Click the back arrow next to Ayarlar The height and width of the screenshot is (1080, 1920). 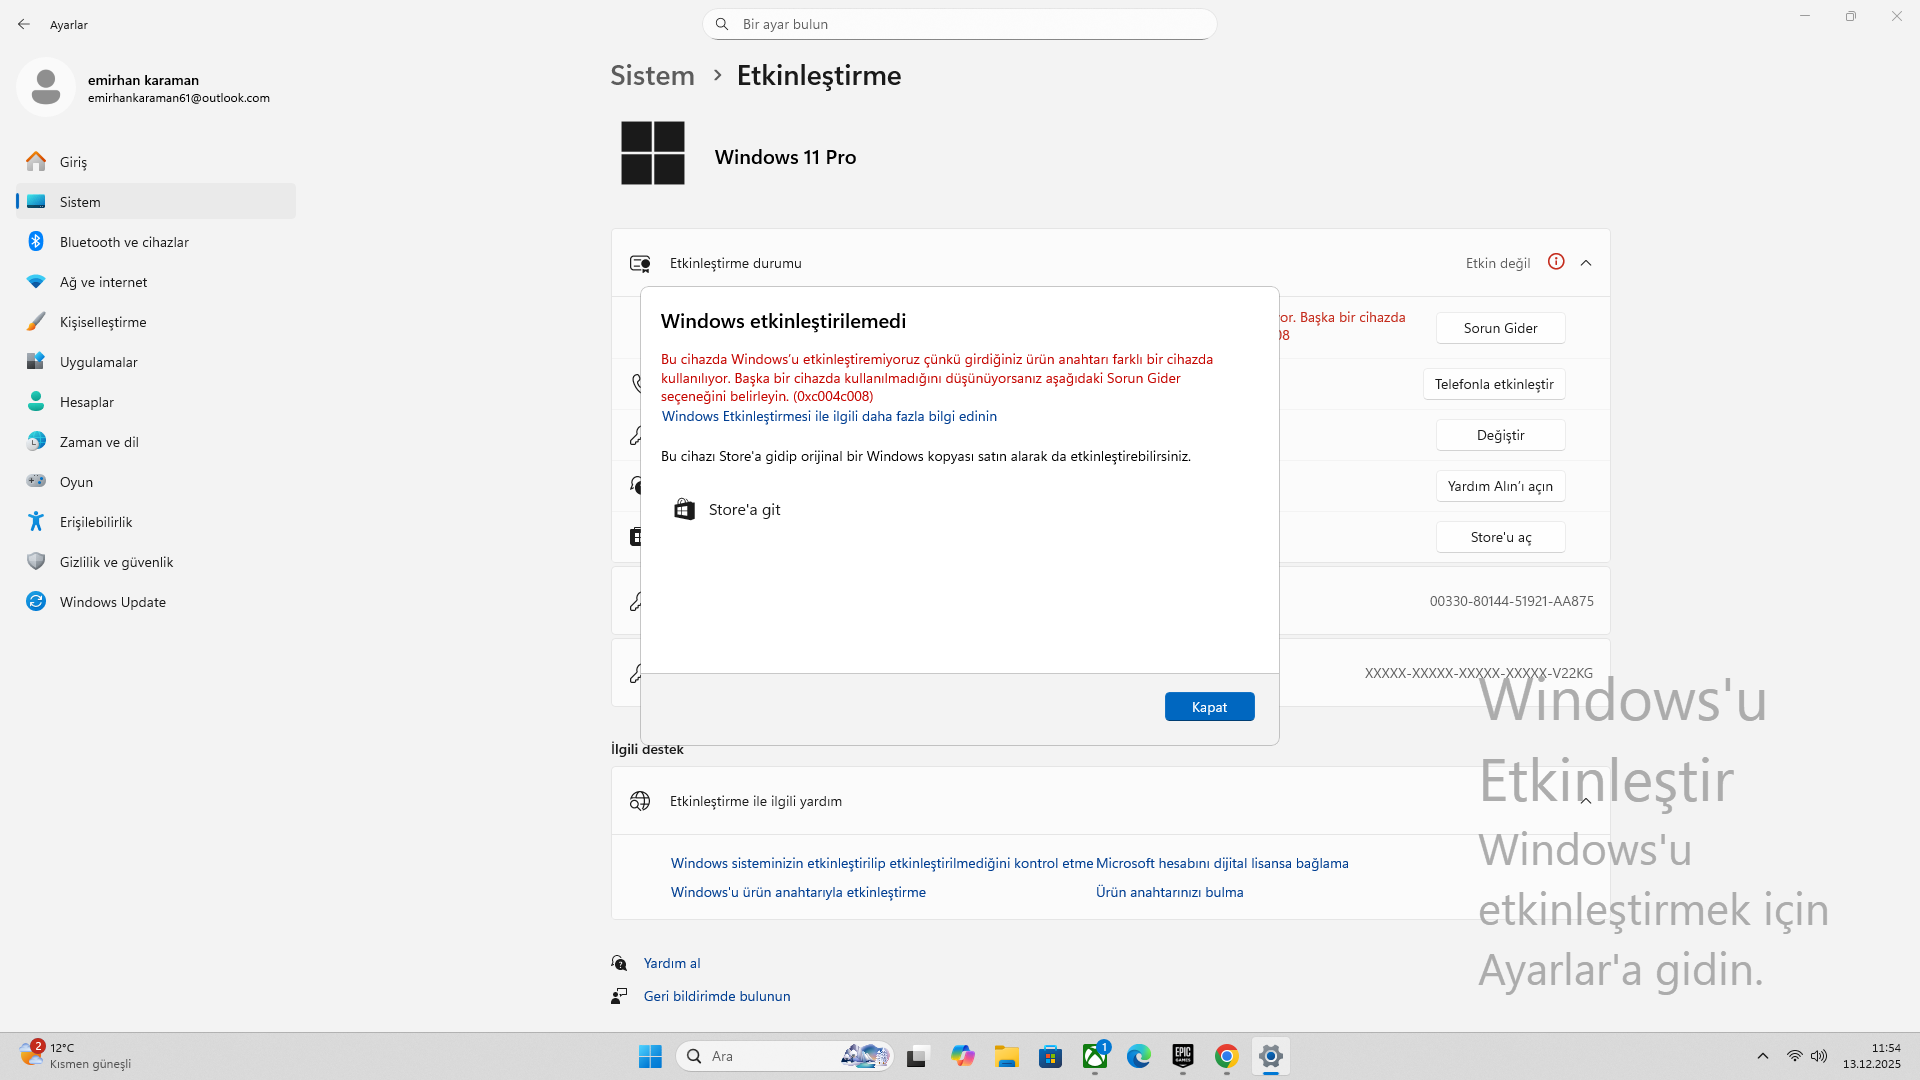tap(24, 24)
